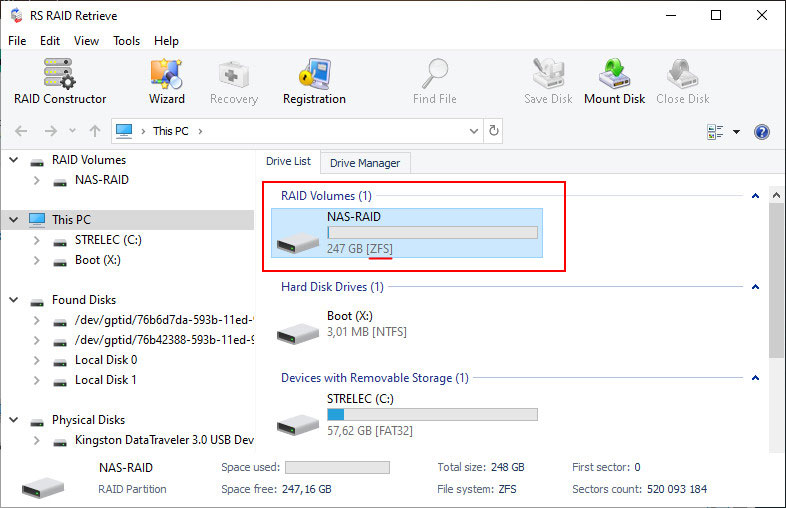This screenshot has height=508, width=786.
Task: Collapse the RAID Volumes tree node
Action: click(x=14, y=160)
